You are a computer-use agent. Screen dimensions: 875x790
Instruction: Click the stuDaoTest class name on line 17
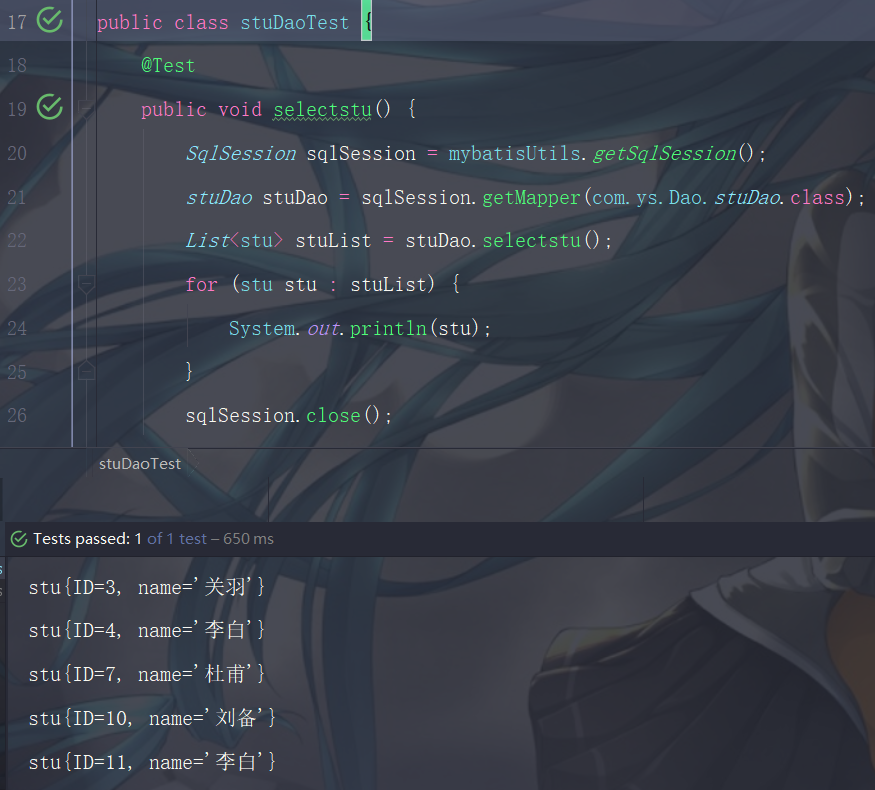(x=295, y=23)
